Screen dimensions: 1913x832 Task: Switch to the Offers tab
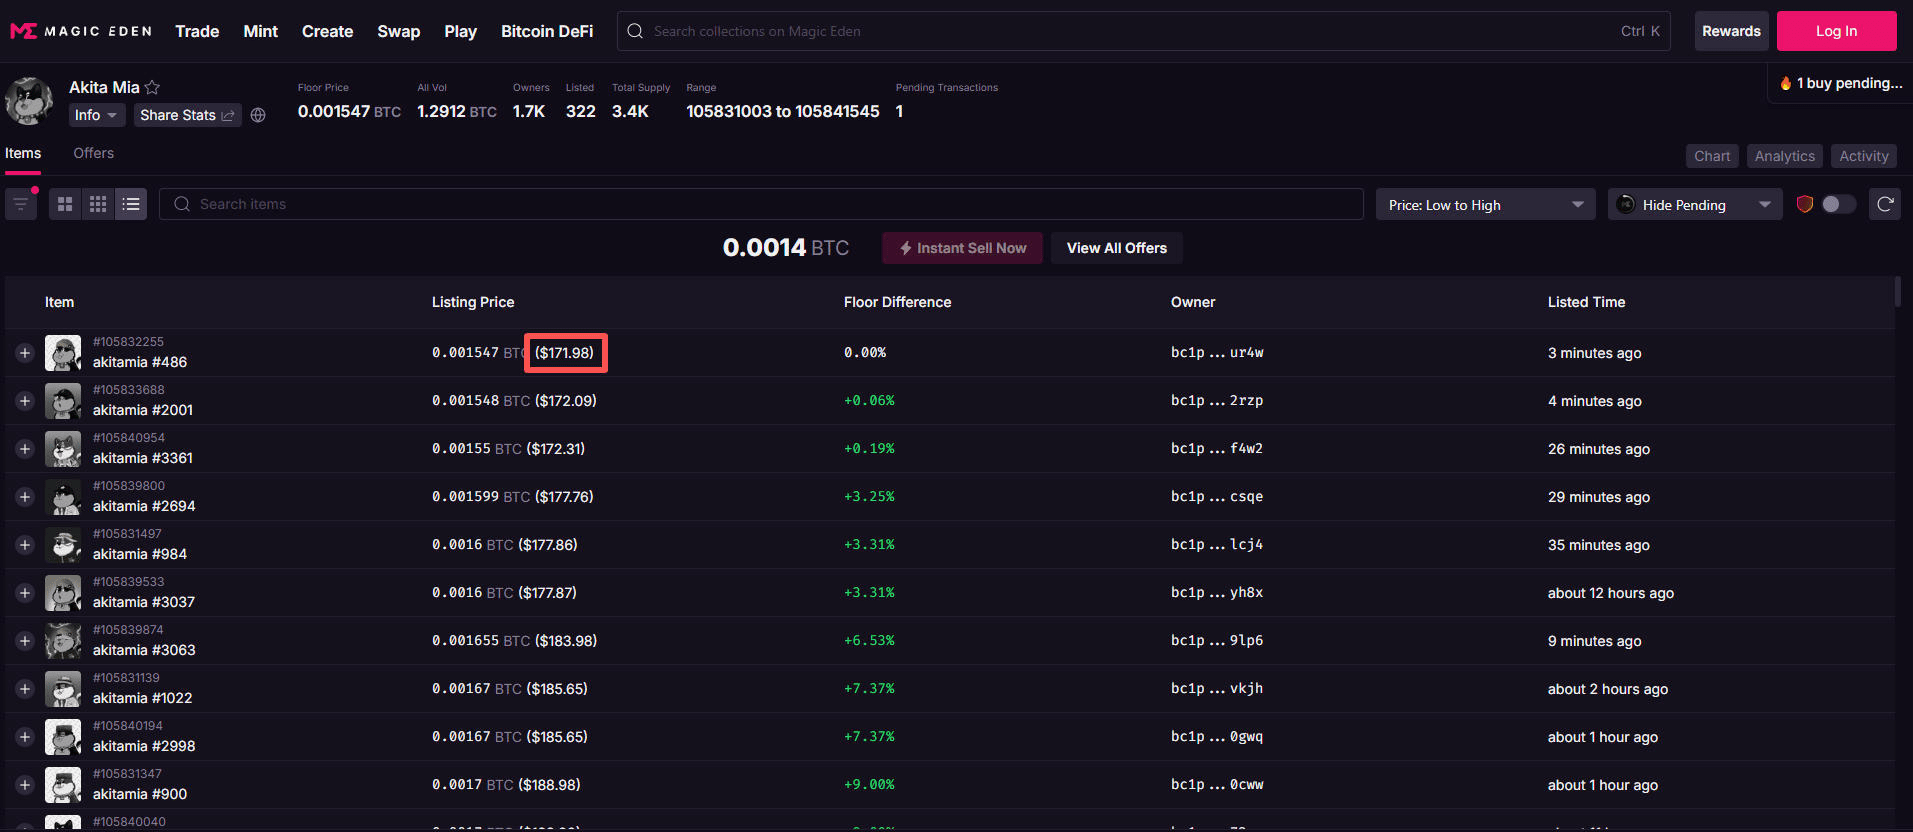[x=93, y=153]
